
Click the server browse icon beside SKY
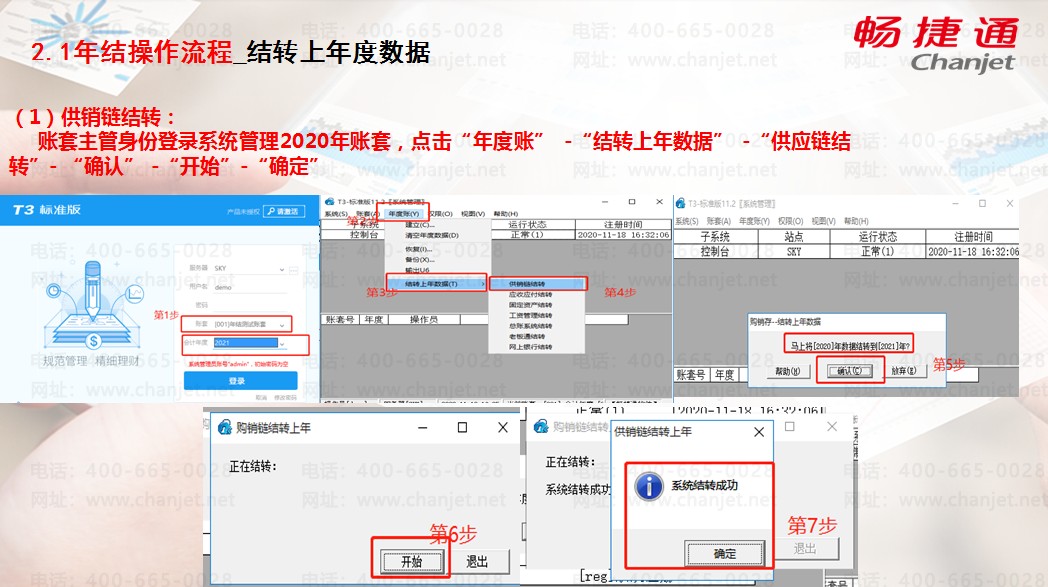(x=293, y=271)
